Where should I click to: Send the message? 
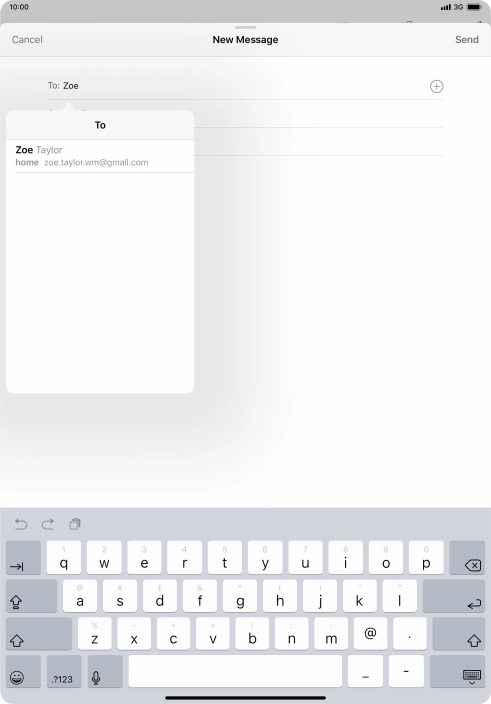467,40
